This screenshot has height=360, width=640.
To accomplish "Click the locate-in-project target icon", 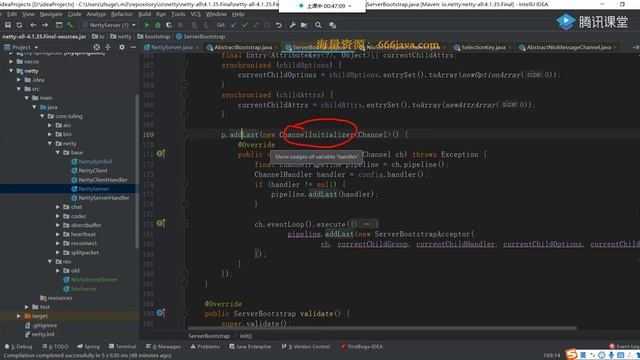I will click(97, 47).
